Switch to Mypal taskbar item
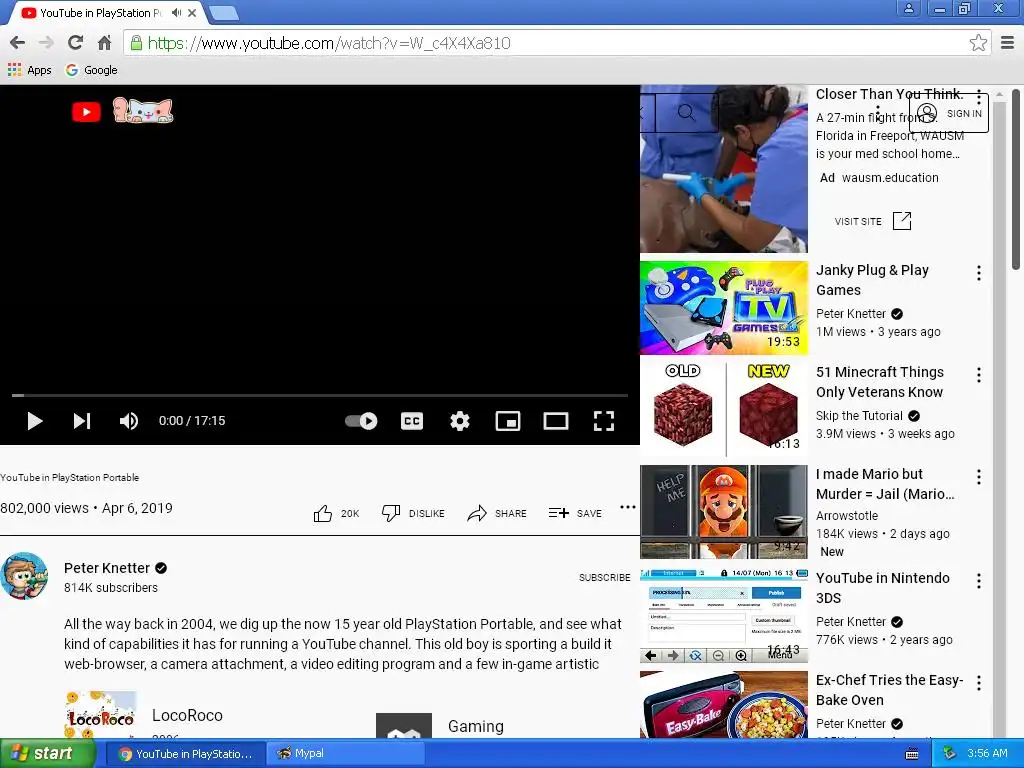 345,754
